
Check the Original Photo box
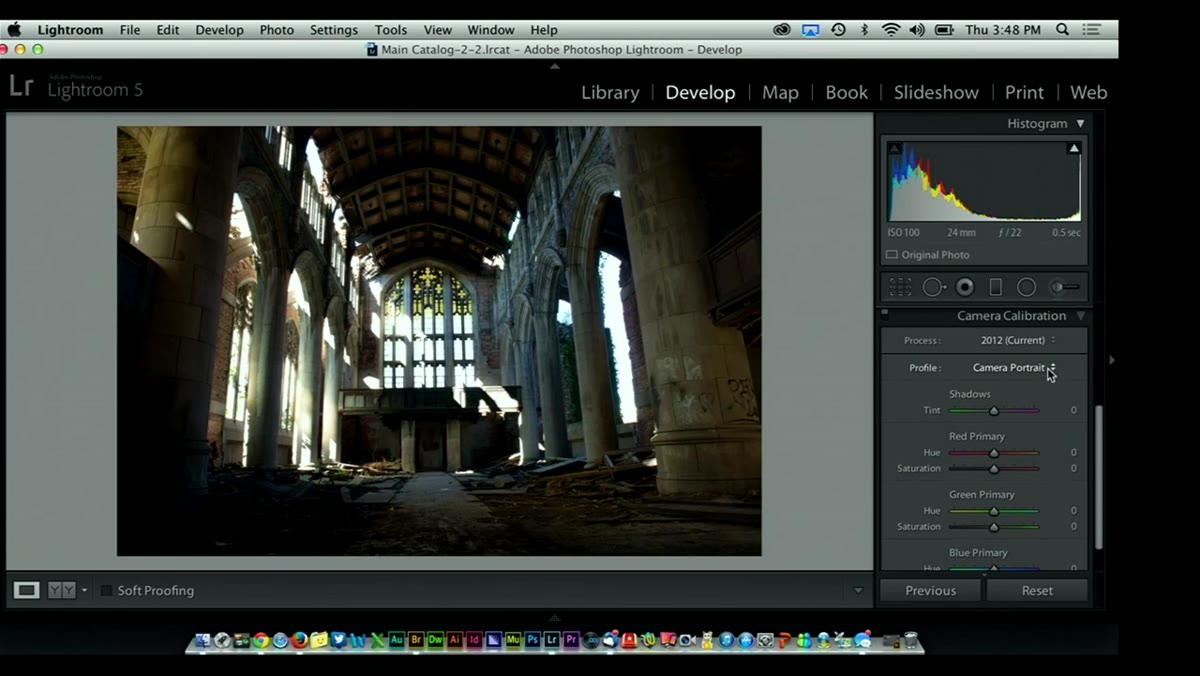coord(891,255)
